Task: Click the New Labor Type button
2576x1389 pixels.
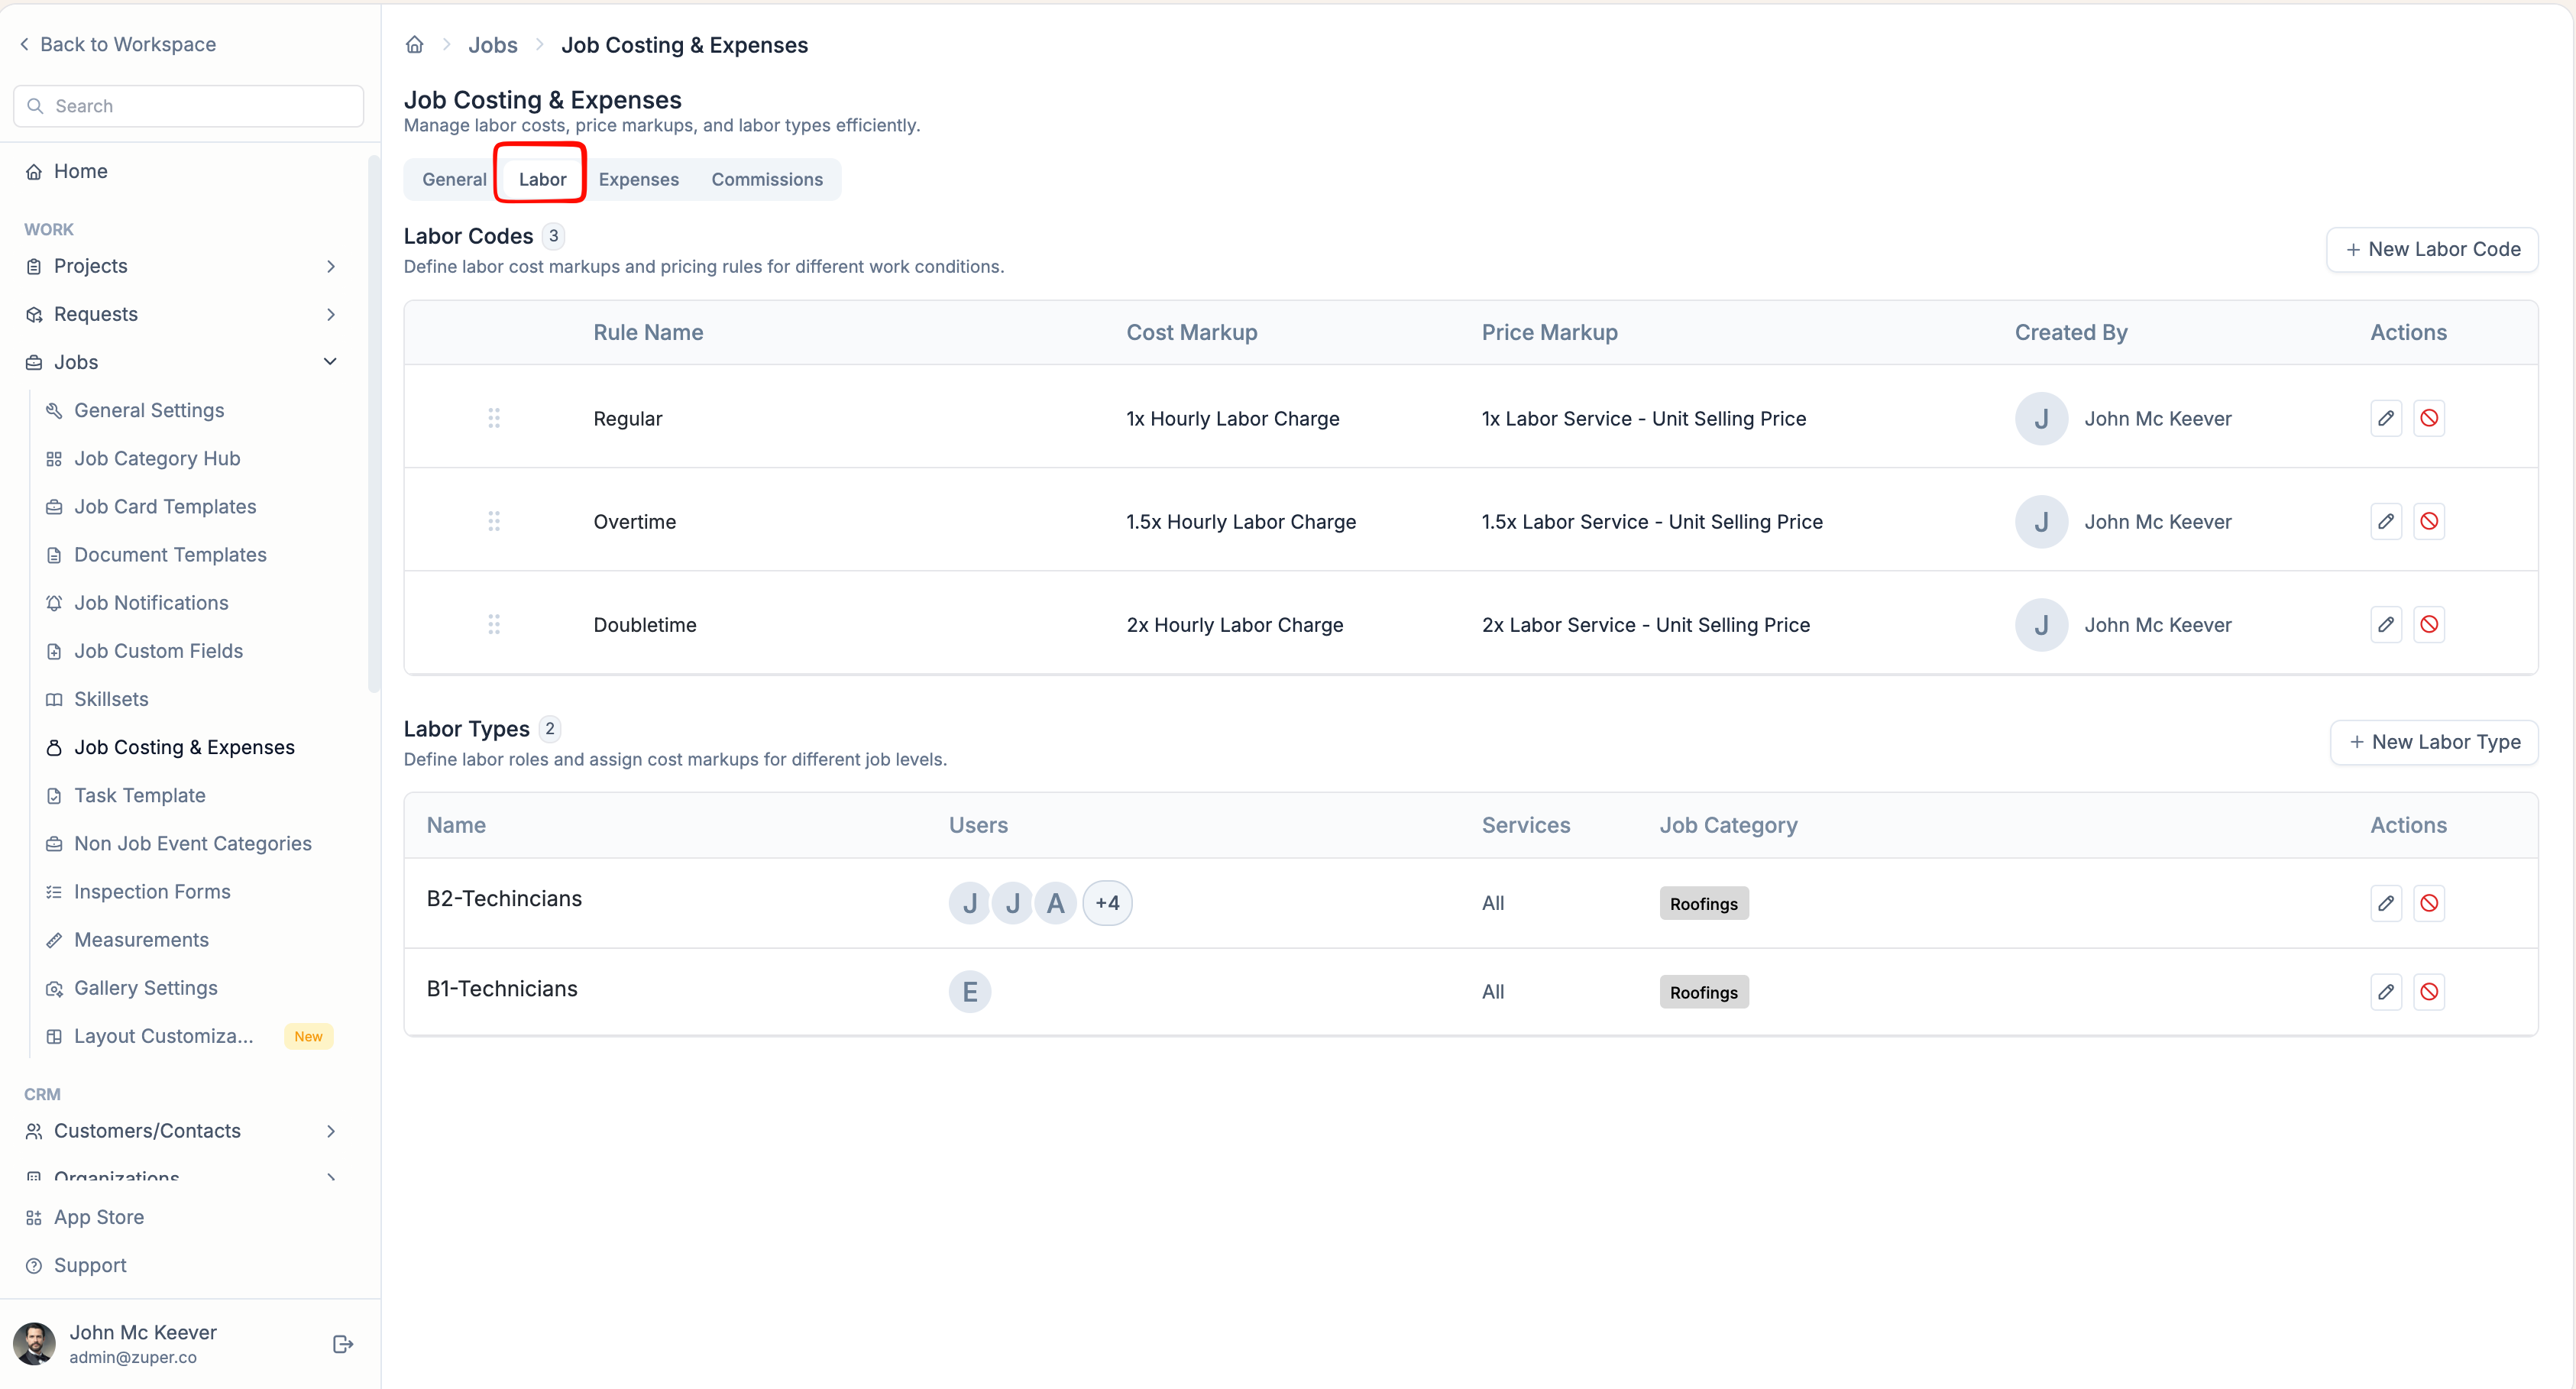Action: tap(2435, 742)
